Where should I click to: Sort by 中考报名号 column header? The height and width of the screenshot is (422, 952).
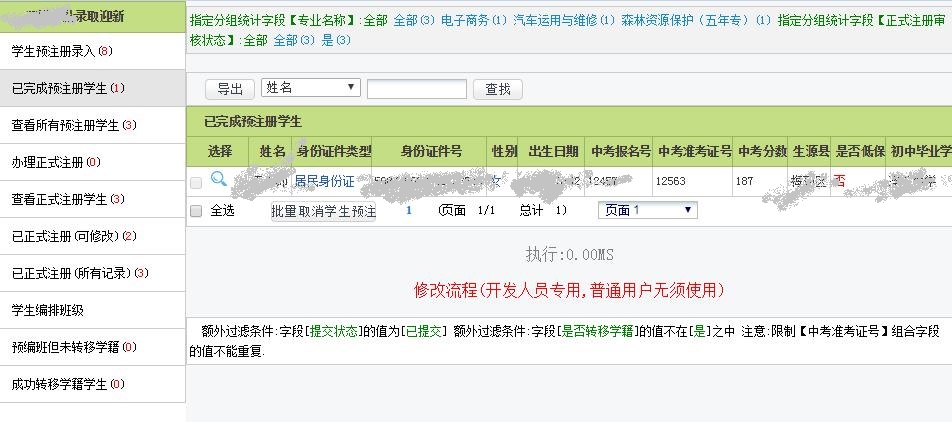coord(621,152)
